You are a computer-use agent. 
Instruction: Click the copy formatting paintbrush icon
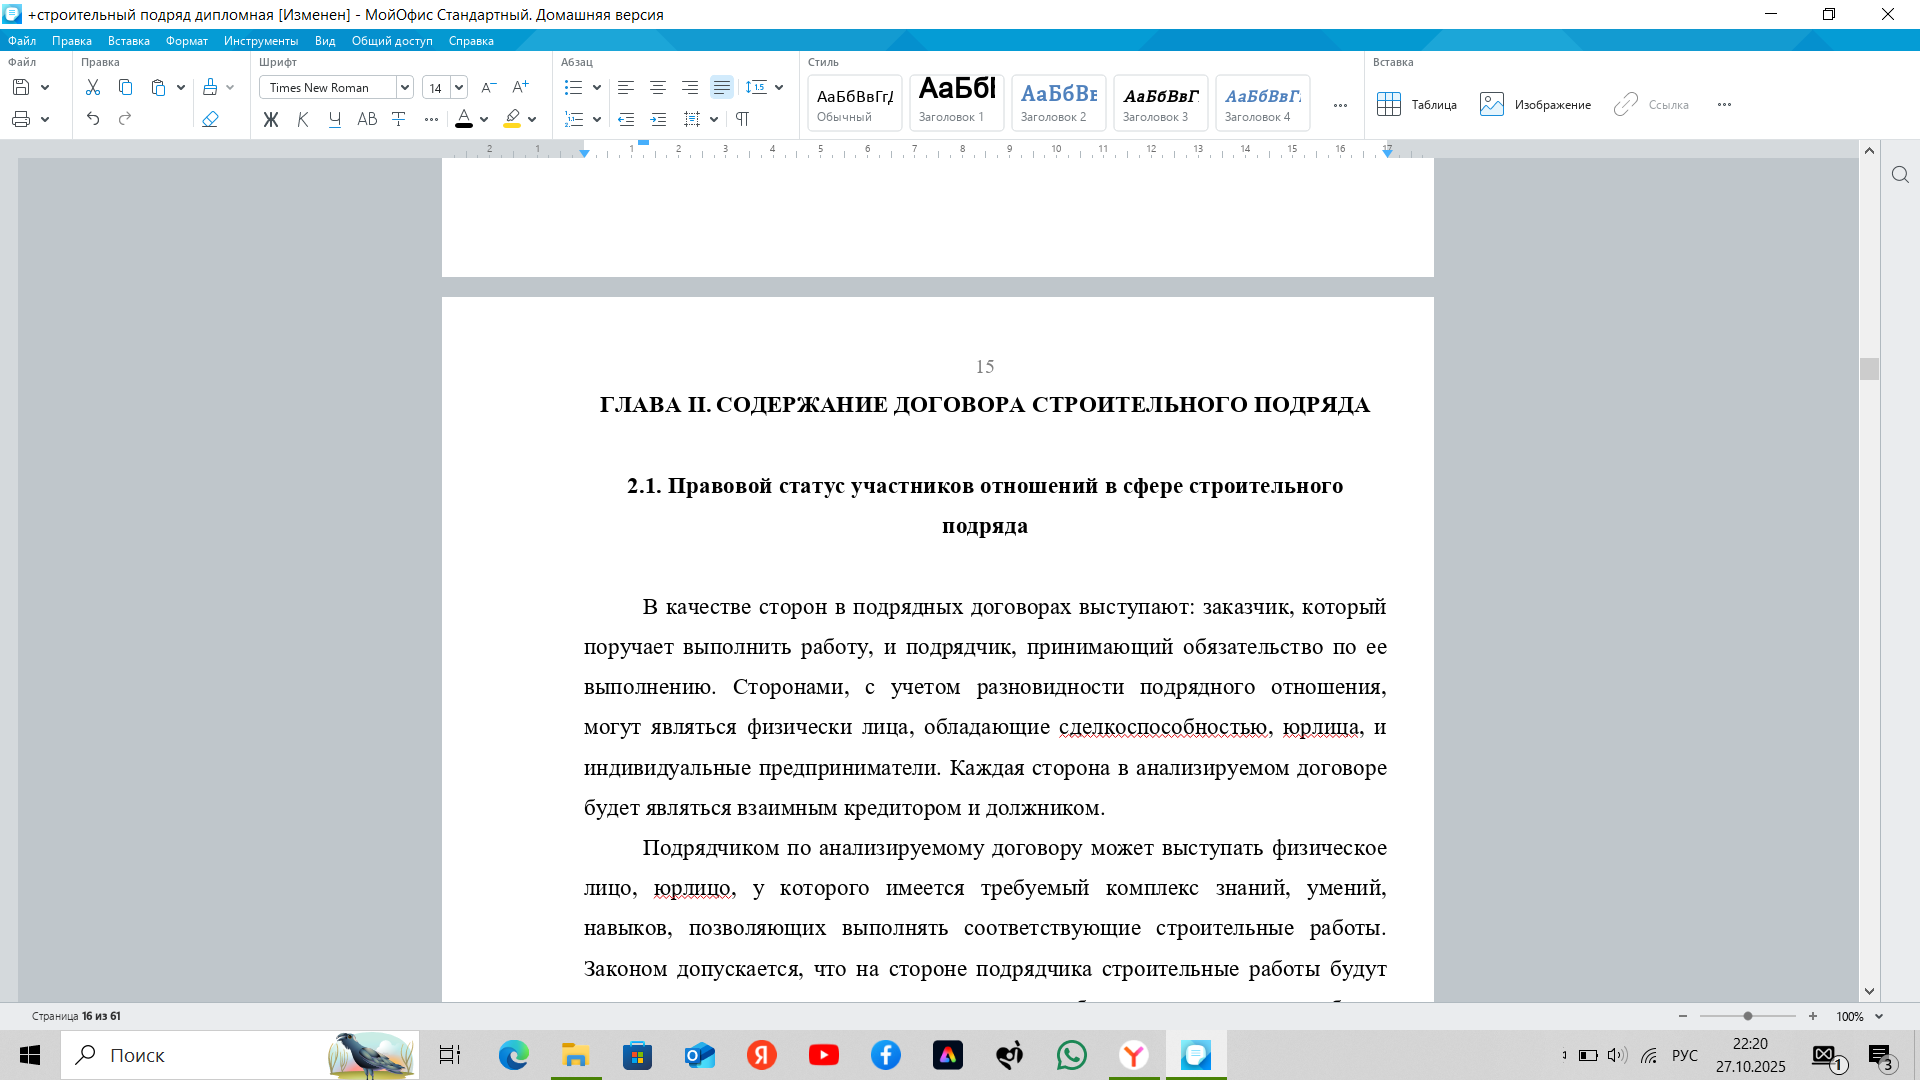210,88
